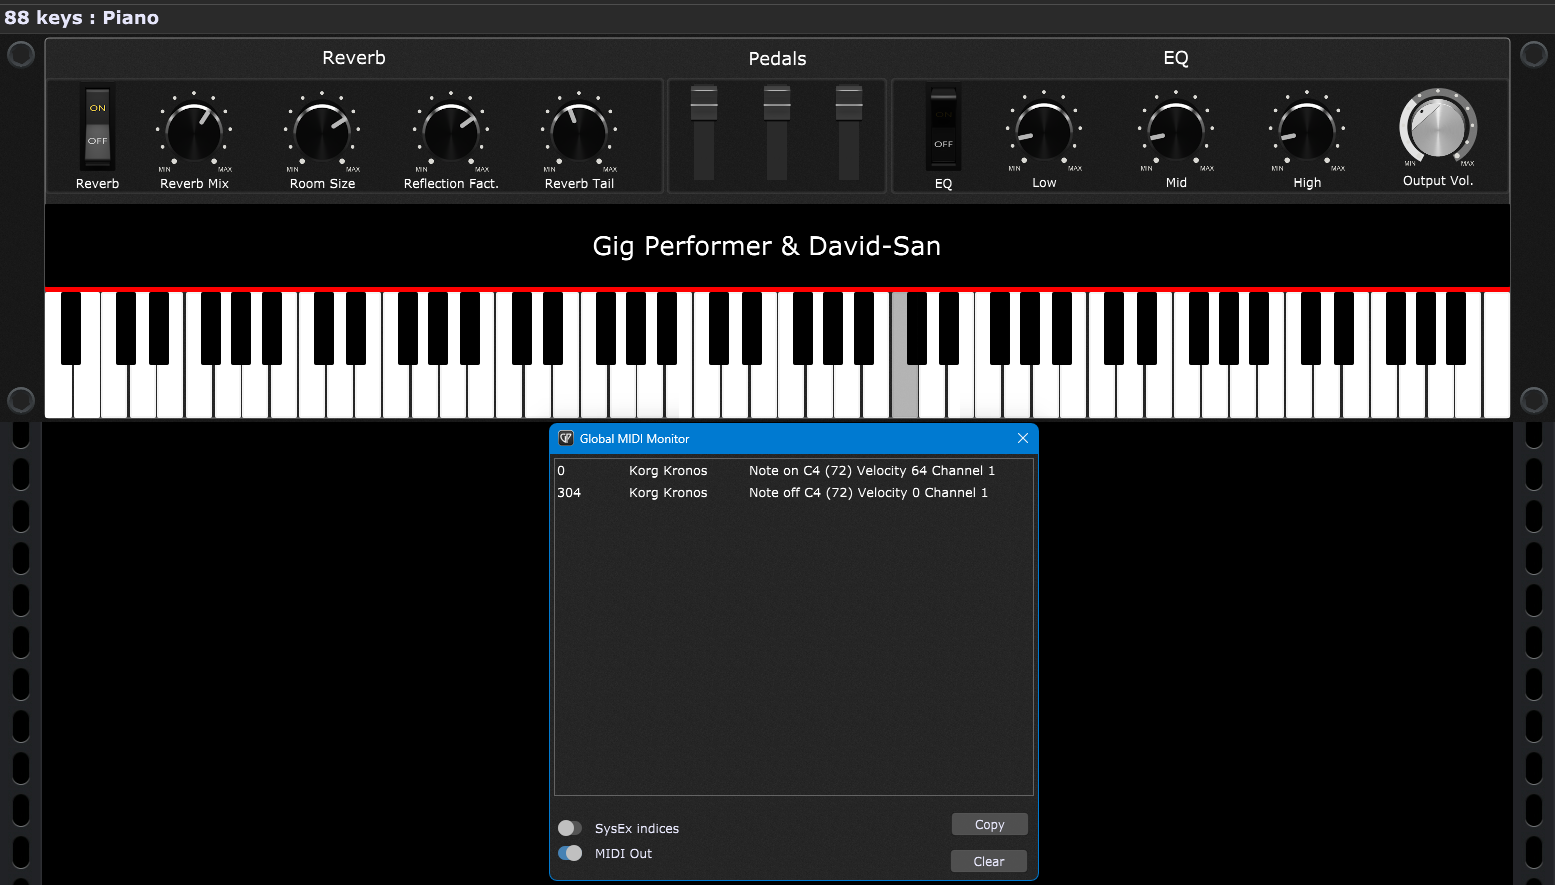Copy the MIDI monitor log
This screenshot has height=885, width=1555.
989,824
